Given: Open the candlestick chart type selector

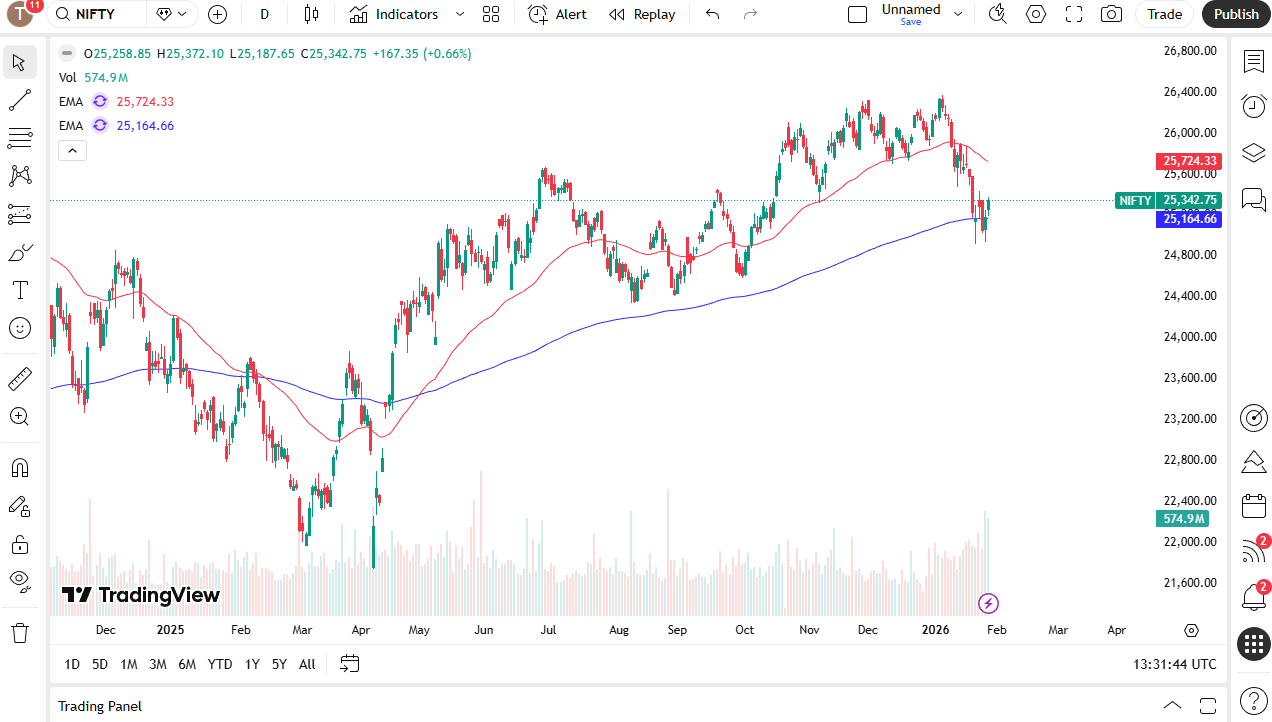Looking at the screenshot, I should point(310,14).
